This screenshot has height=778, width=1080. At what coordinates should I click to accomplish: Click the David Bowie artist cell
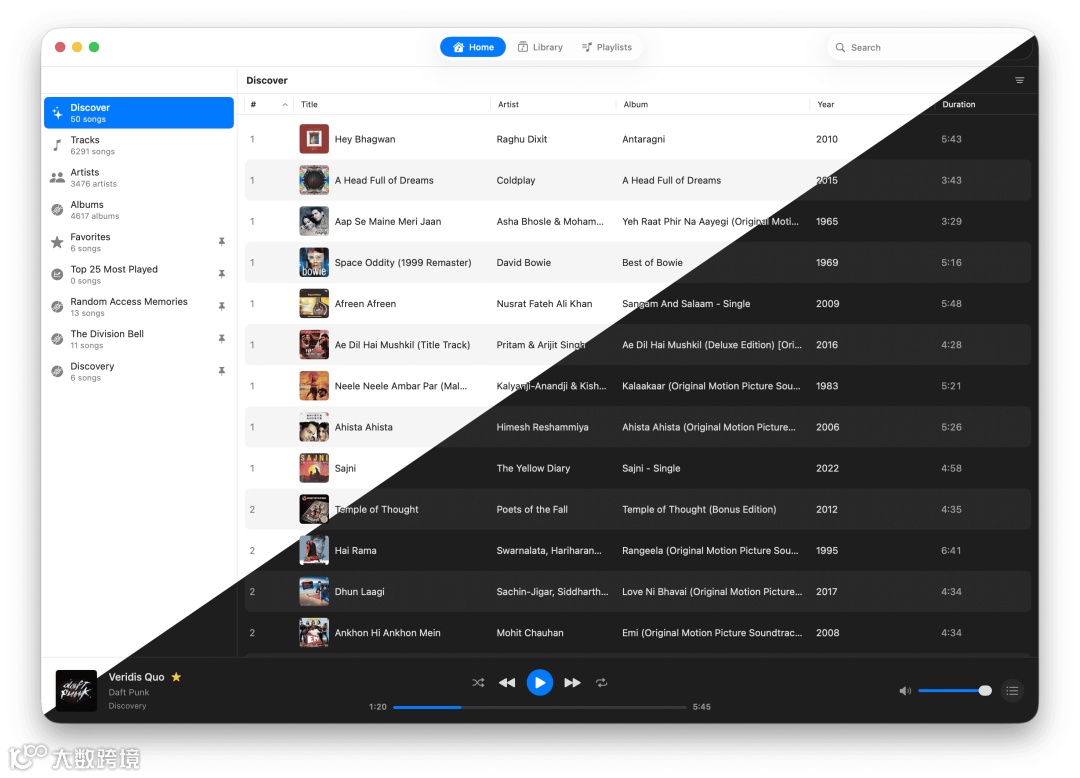523,262
